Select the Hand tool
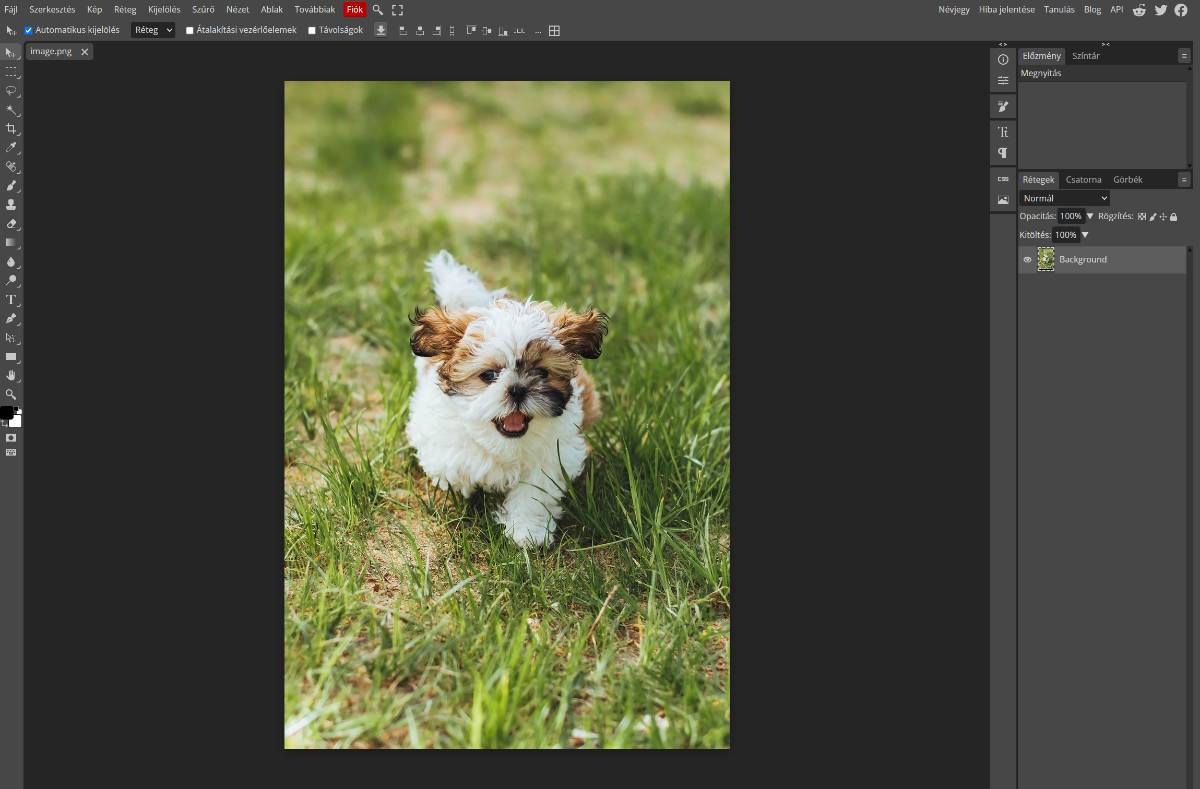This screenshot has height=789, width=1200. [11, 375]
